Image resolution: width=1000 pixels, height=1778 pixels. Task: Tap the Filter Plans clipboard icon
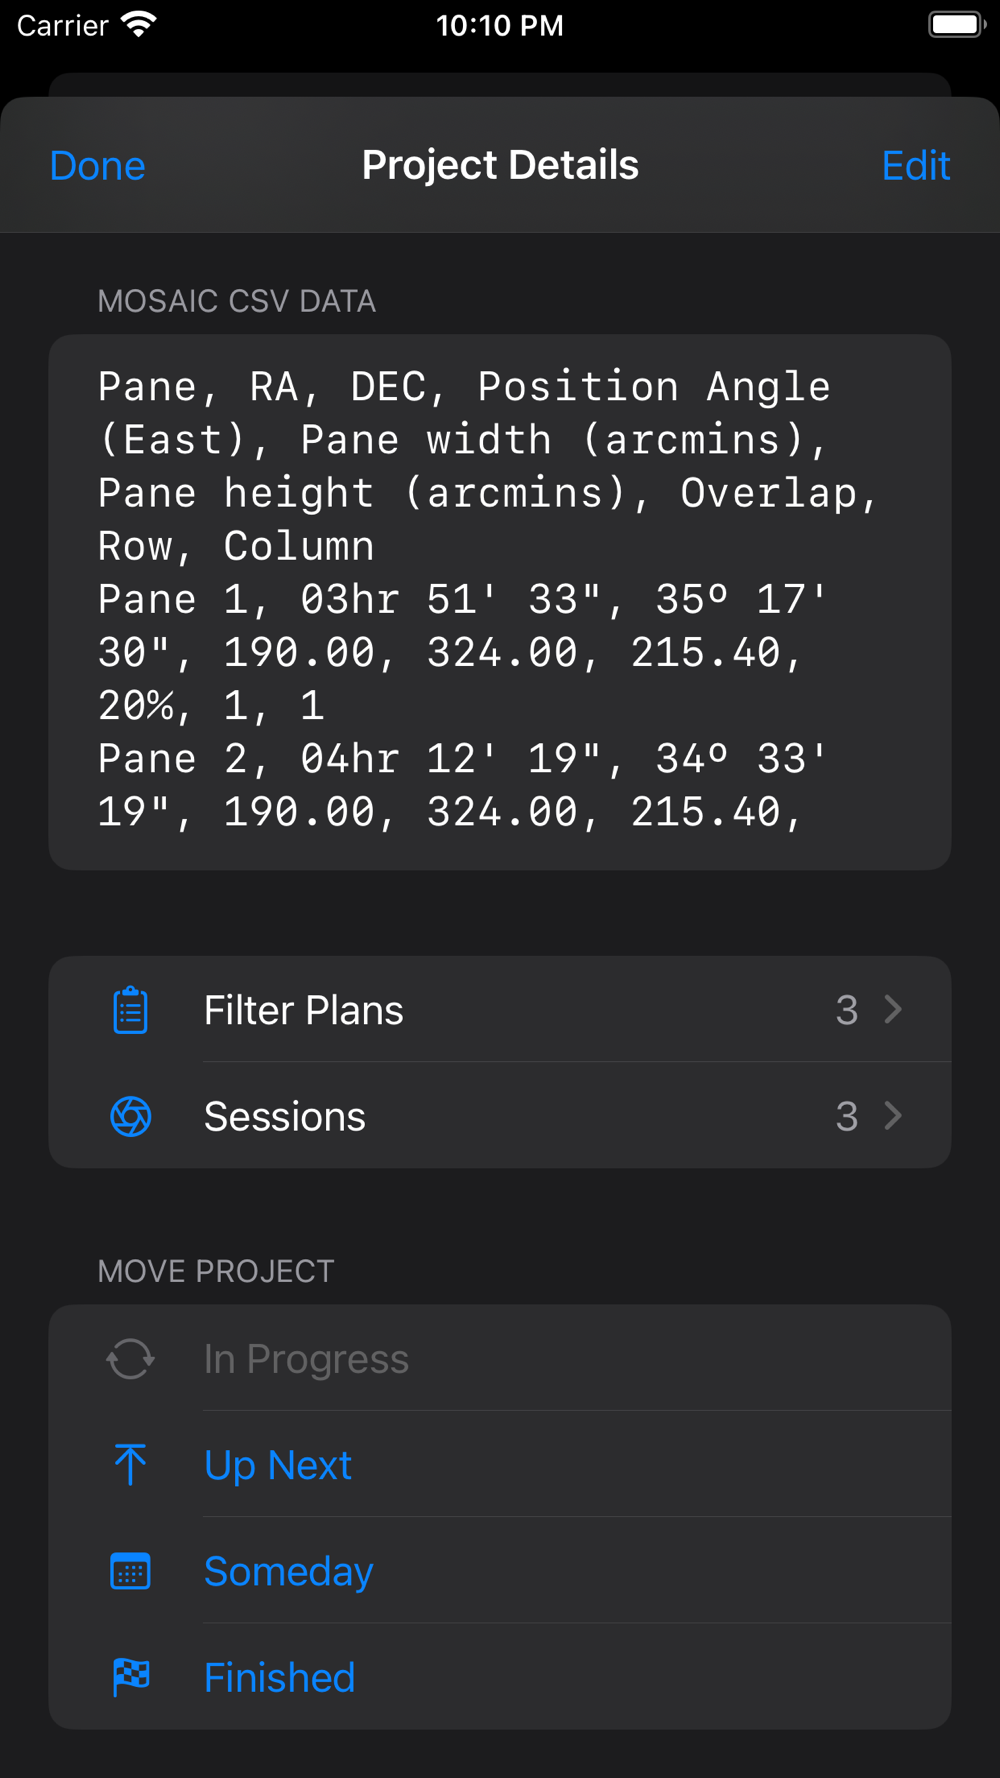[x=130, y=1010]
